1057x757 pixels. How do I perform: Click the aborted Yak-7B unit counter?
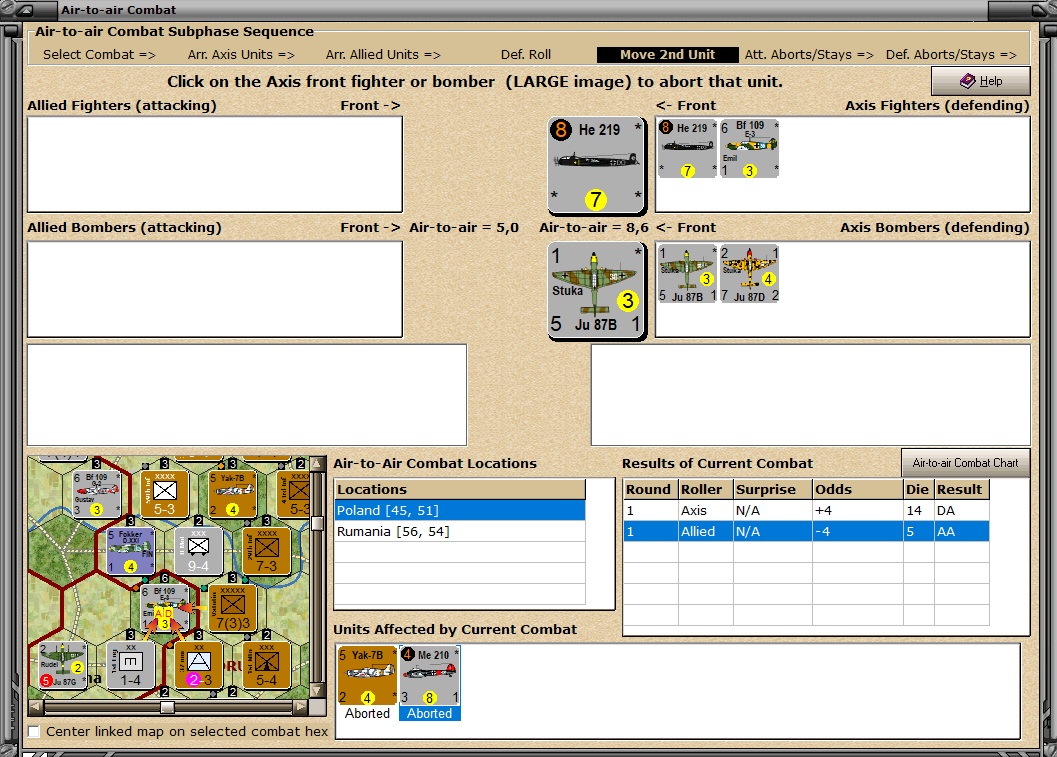pyautogui.click(x=367, y=675)
